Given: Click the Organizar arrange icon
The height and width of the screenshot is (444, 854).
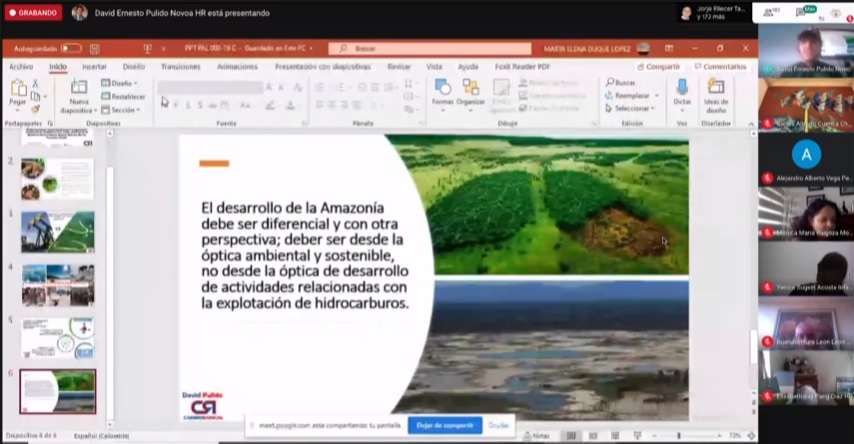Looking at the screenshot, I should [471, 87].
